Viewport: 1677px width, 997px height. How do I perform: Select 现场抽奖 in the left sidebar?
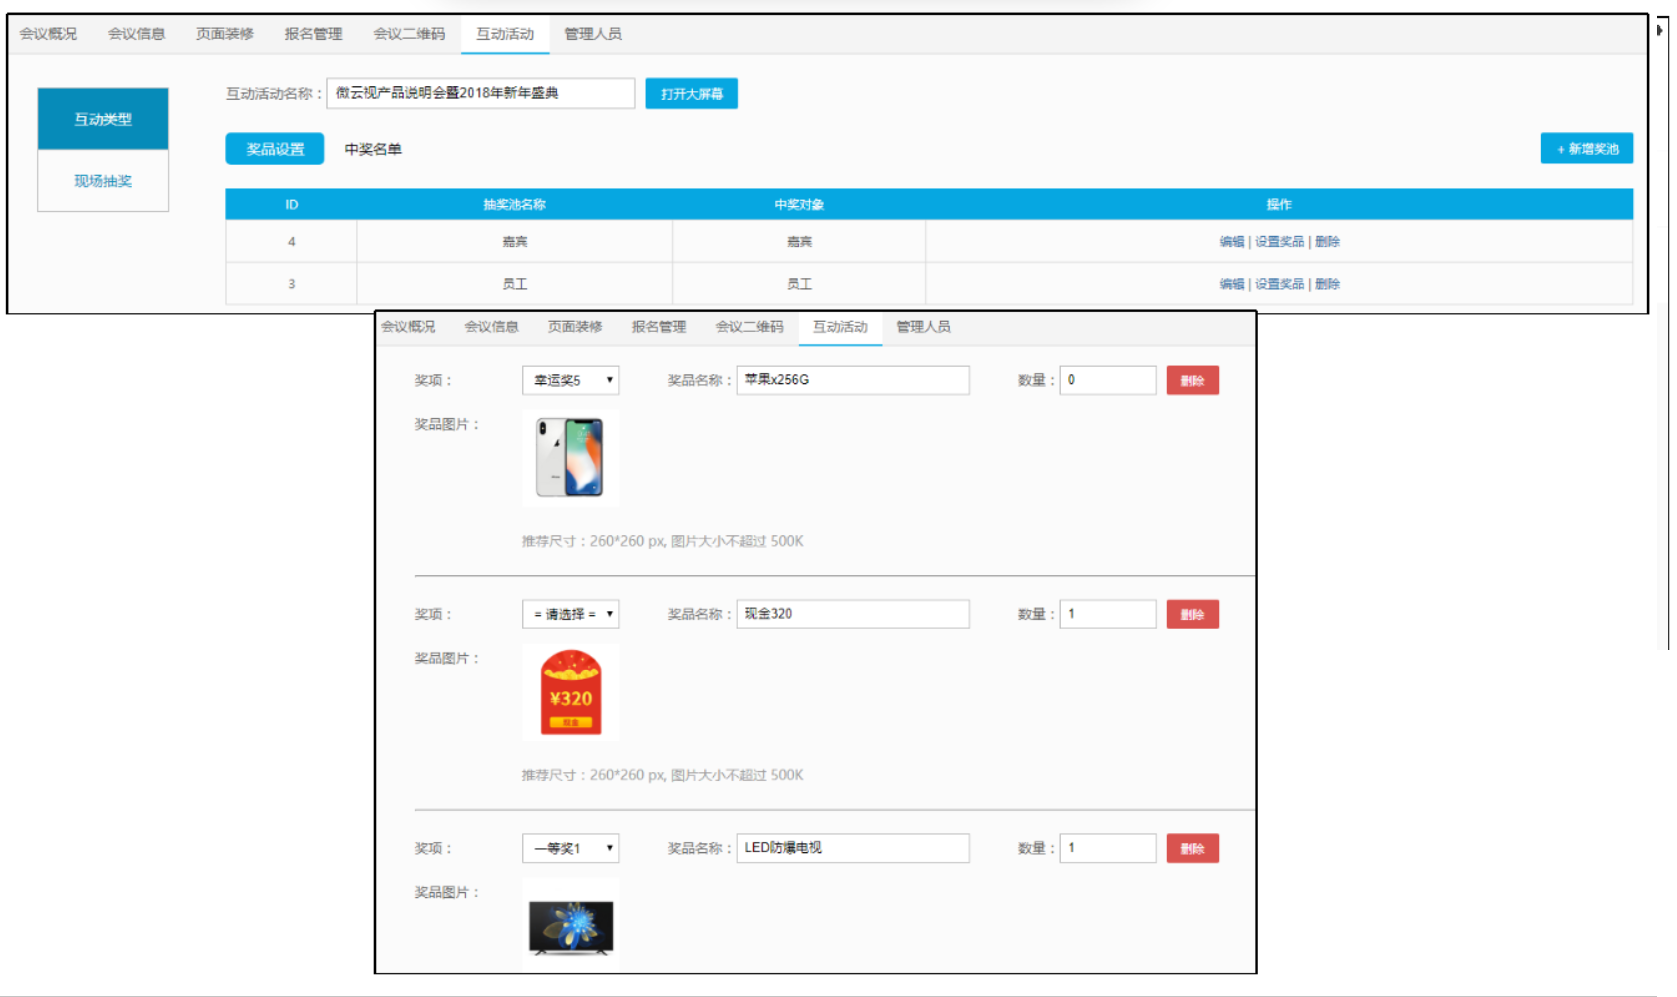coord(103,181)
